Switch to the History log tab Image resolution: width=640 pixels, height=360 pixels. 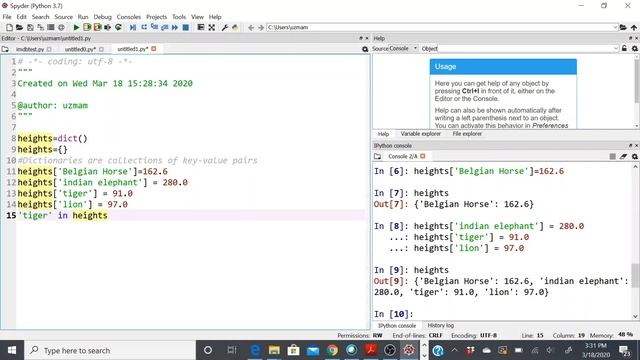[440, 325]
